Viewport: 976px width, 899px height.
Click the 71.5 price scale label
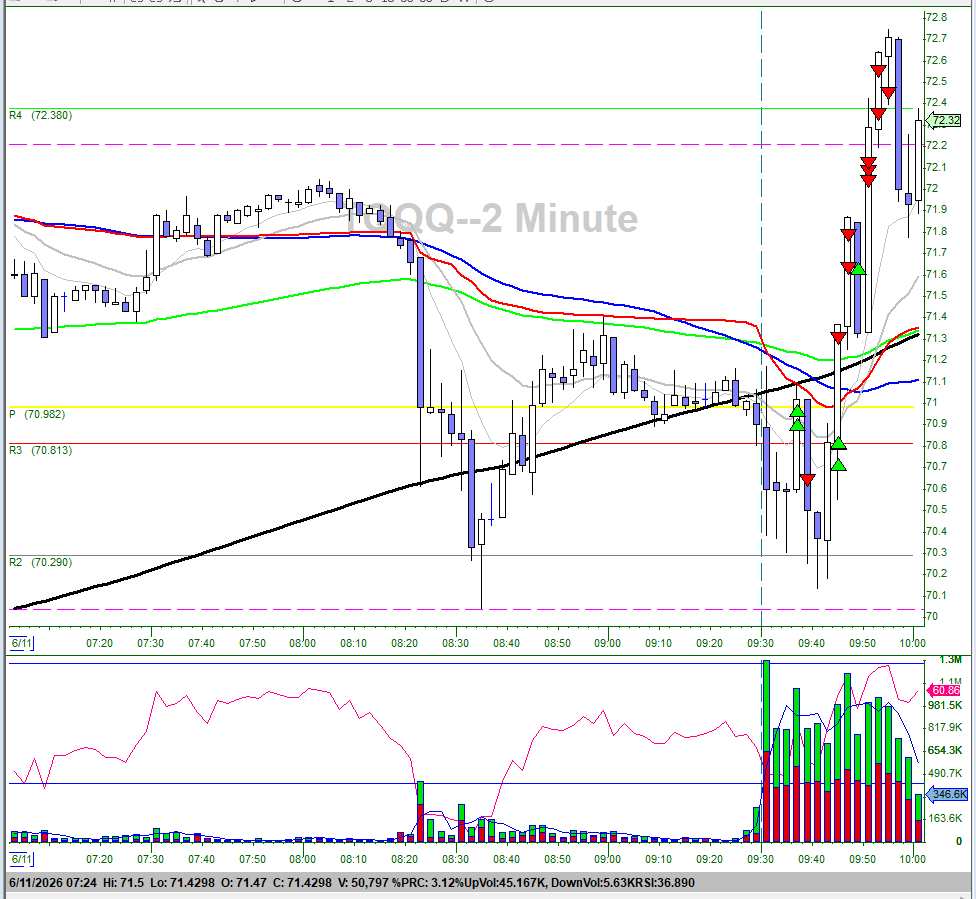pos(936,295)
